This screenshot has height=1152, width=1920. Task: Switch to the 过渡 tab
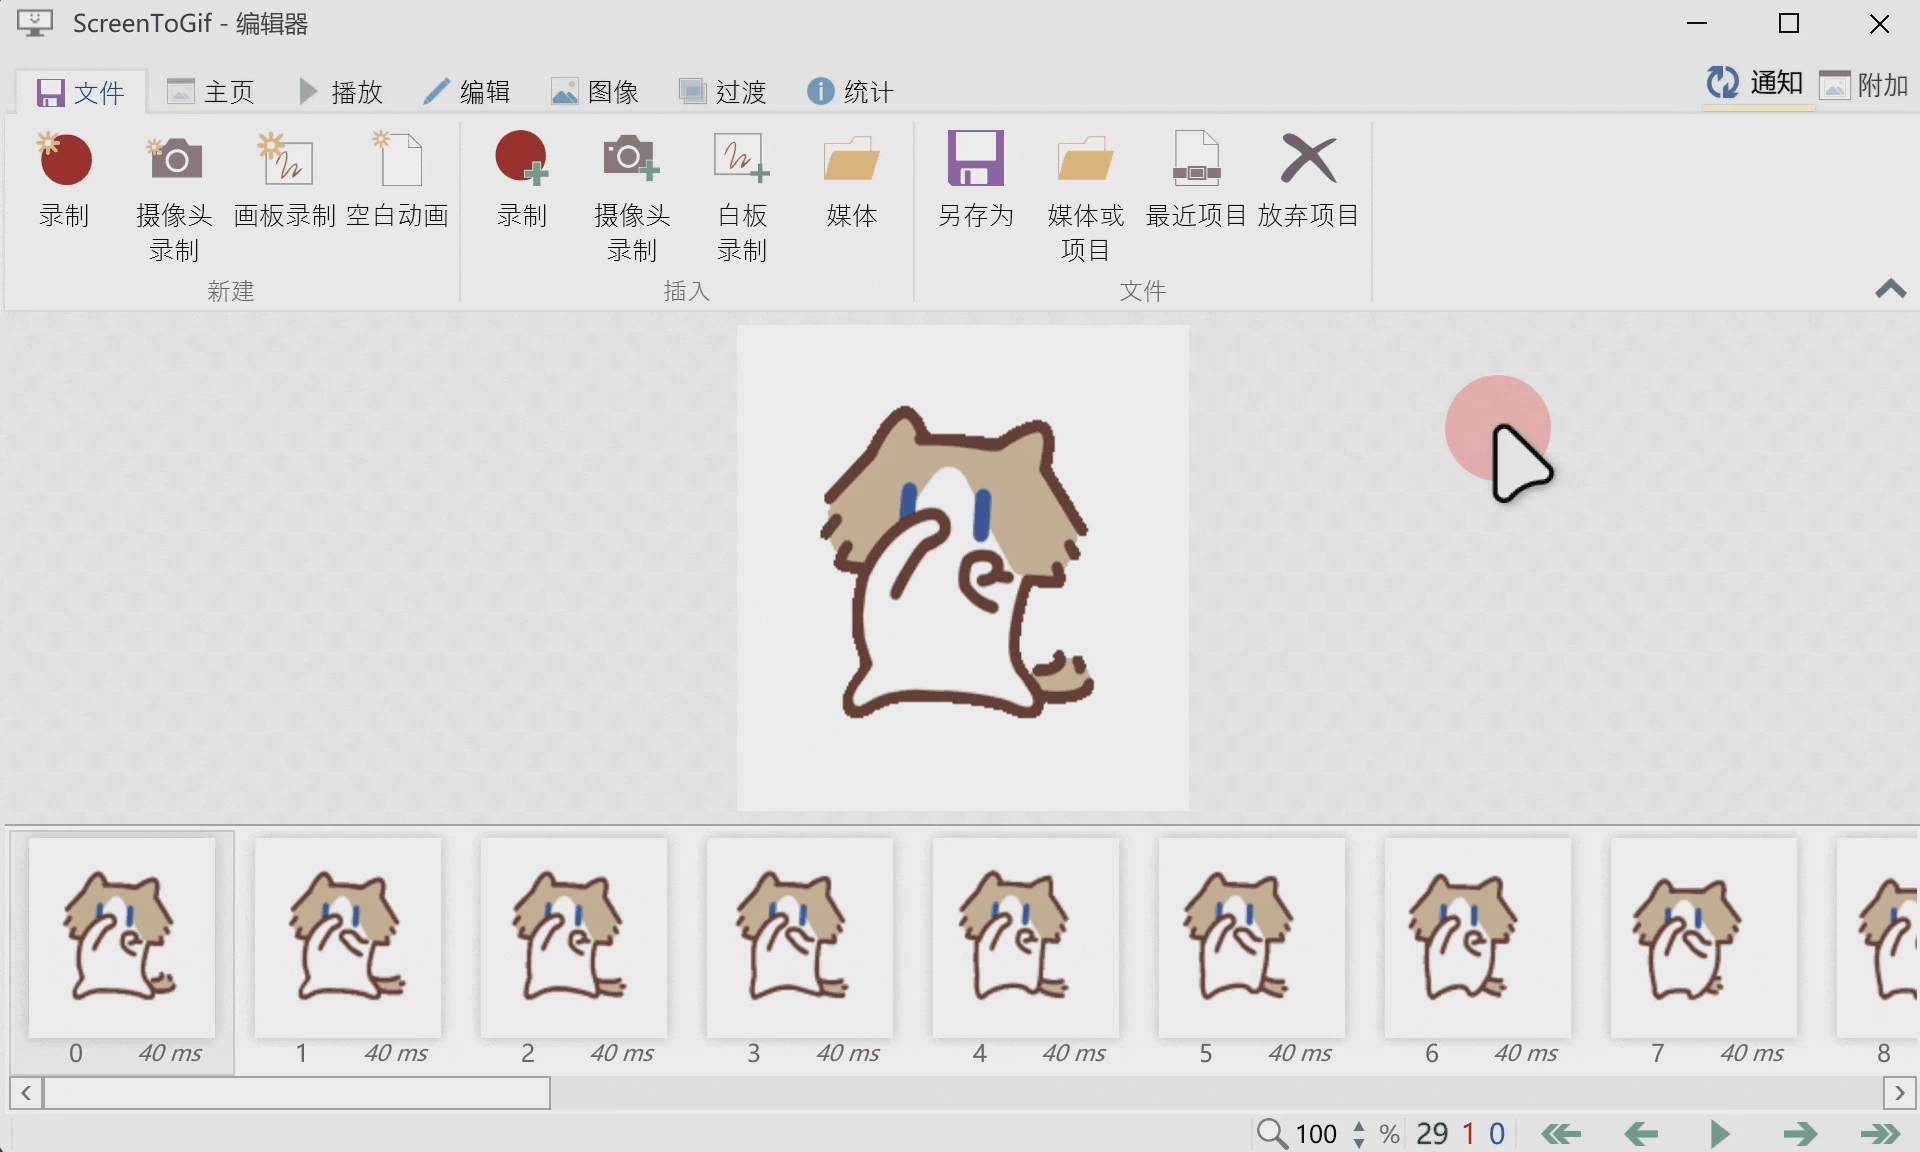[x=723, y=92]
